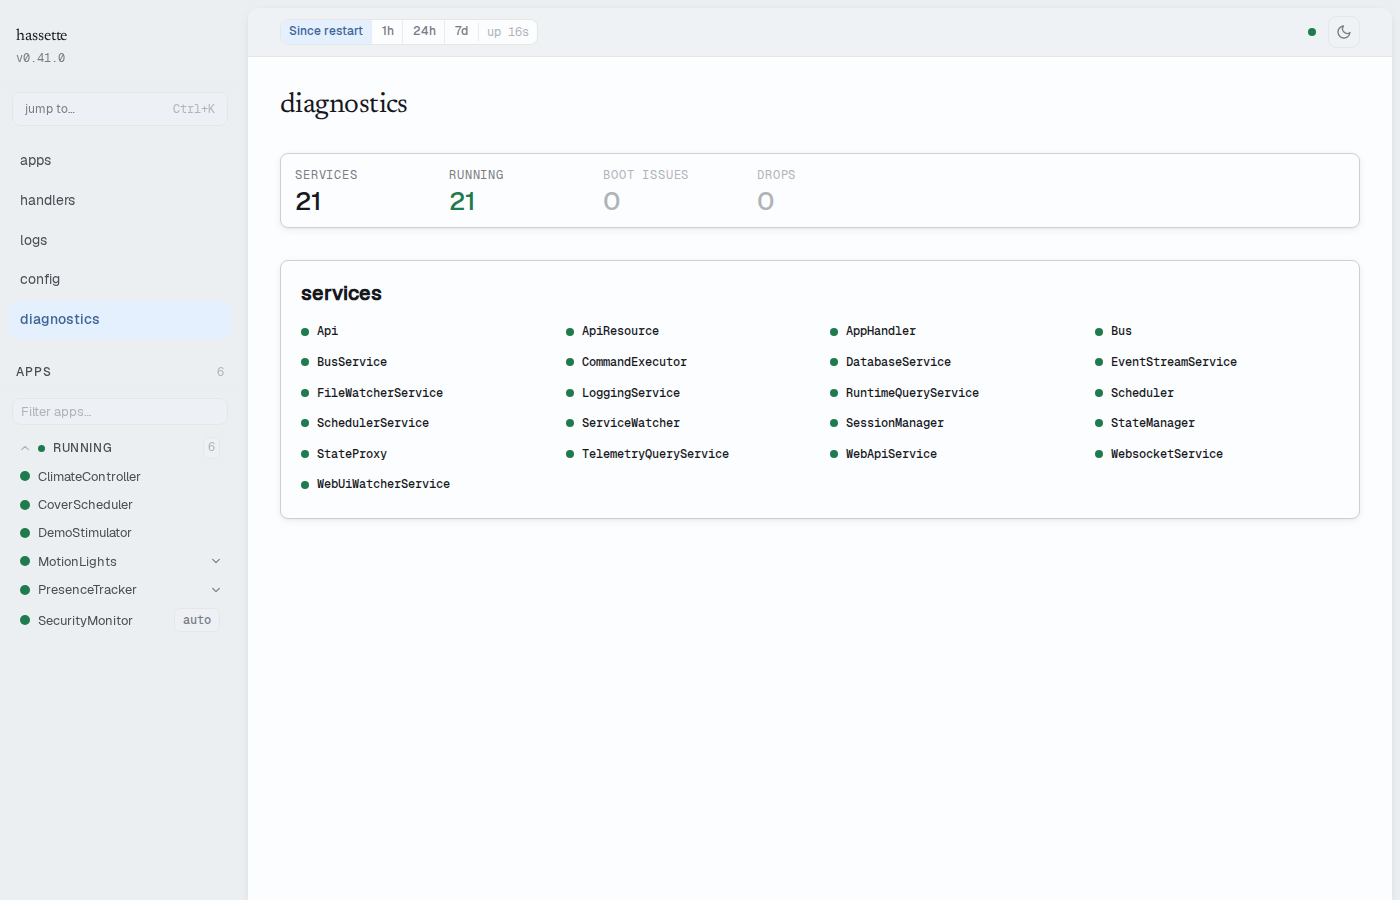
Task: Click the BOOT ISSUES count 0
Action: (612, 202)
